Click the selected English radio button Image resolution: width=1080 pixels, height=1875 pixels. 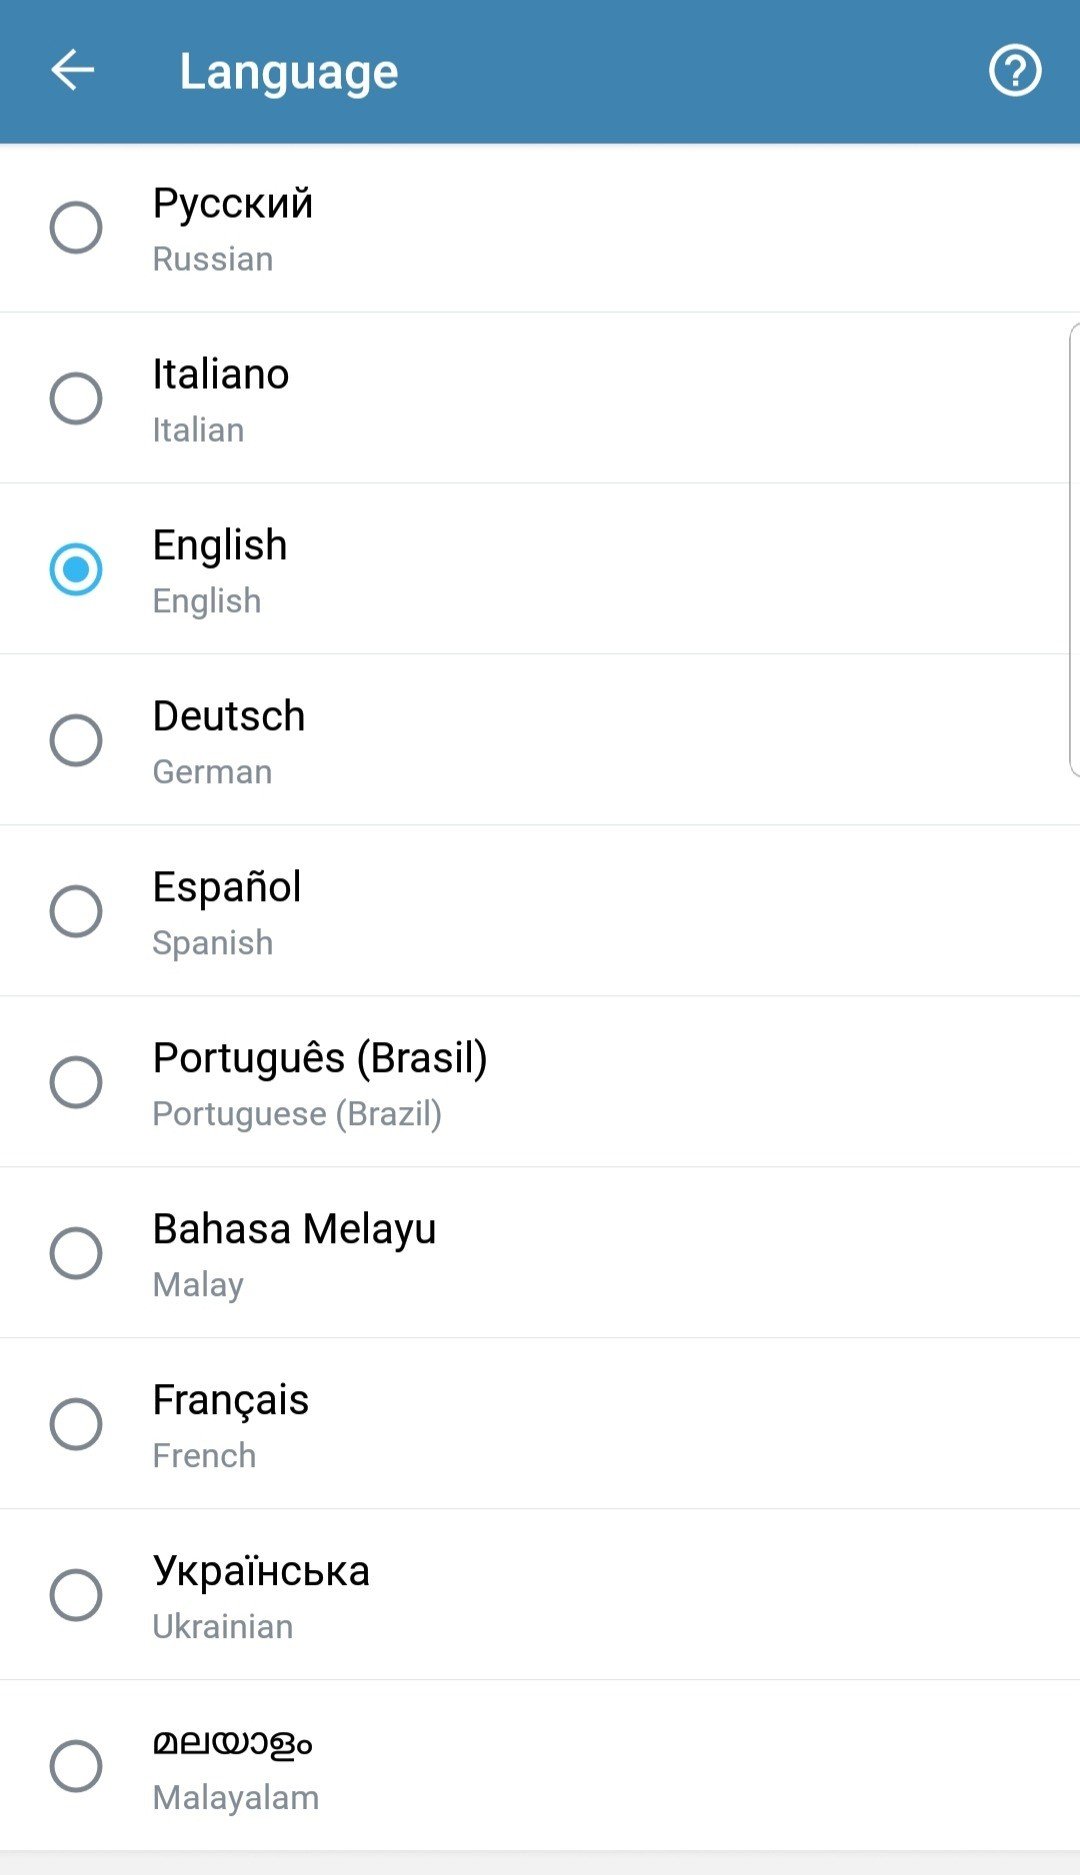coord(76,569)
